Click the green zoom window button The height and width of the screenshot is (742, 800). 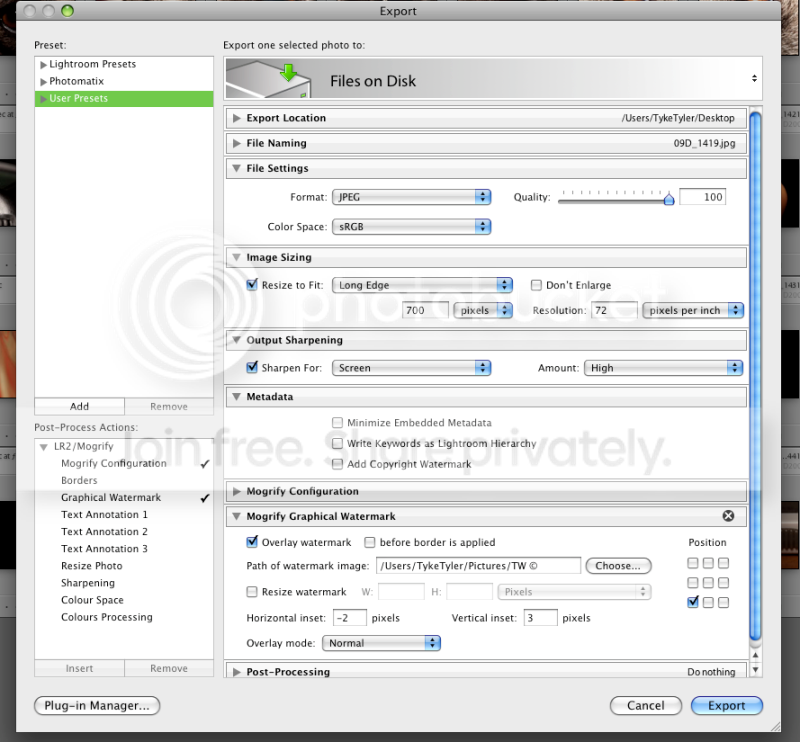[67, 11]
